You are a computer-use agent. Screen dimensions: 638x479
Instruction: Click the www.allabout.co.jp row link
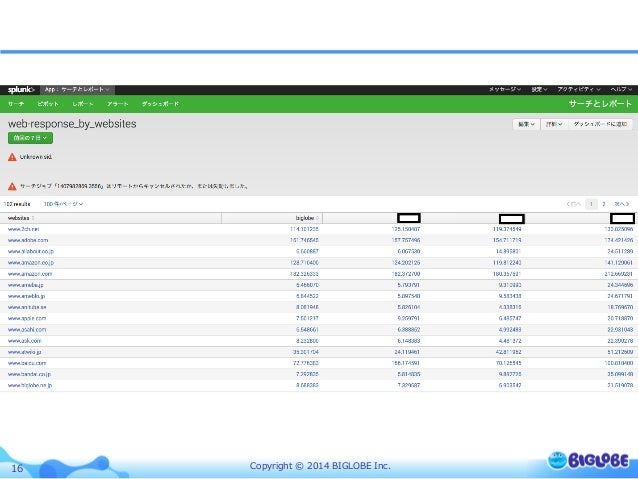(x=31, y=252)
